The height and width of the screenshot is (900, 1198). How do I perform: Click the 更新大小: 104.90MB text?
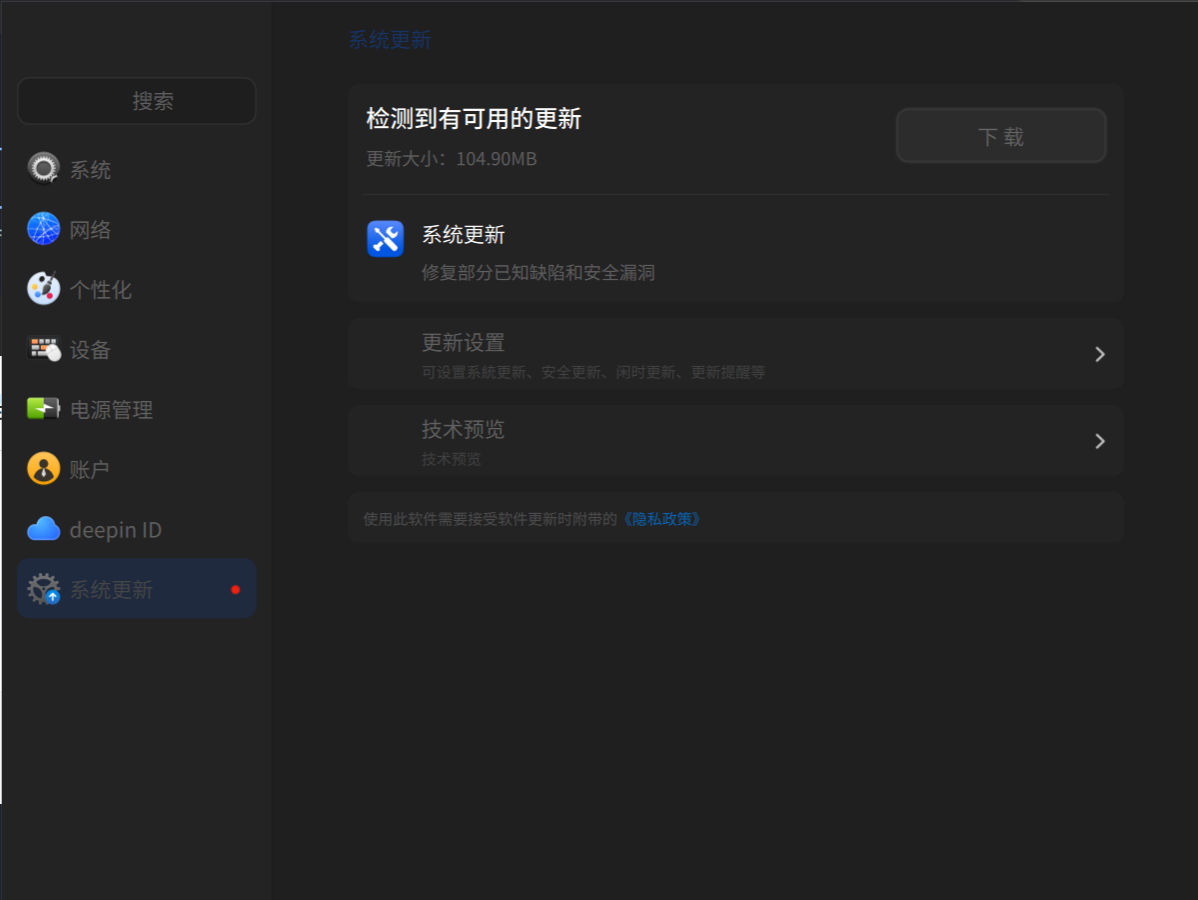pyautogui.click(x=452, y=159)
